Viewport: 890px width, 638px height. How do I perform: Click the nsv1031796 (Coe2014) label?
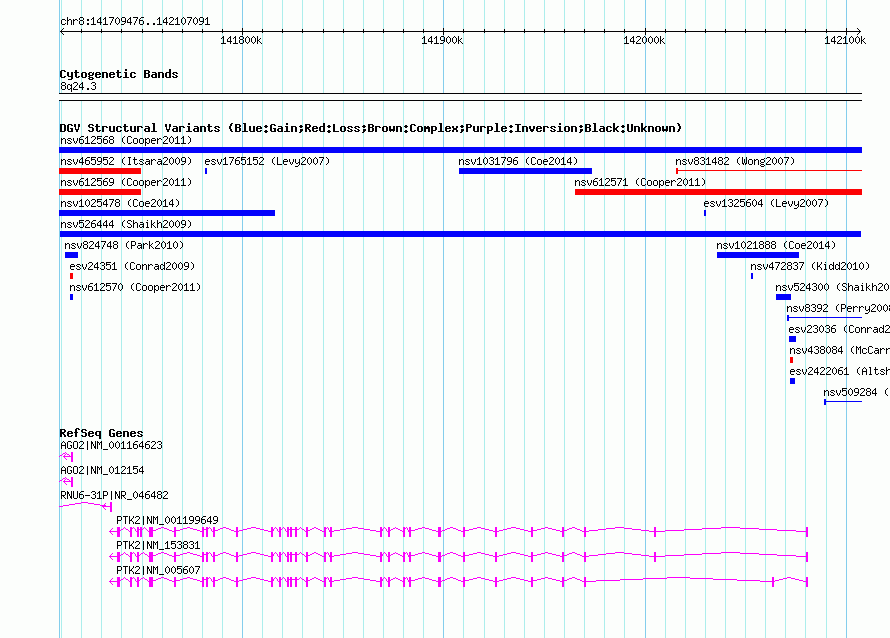pos(518,161)
